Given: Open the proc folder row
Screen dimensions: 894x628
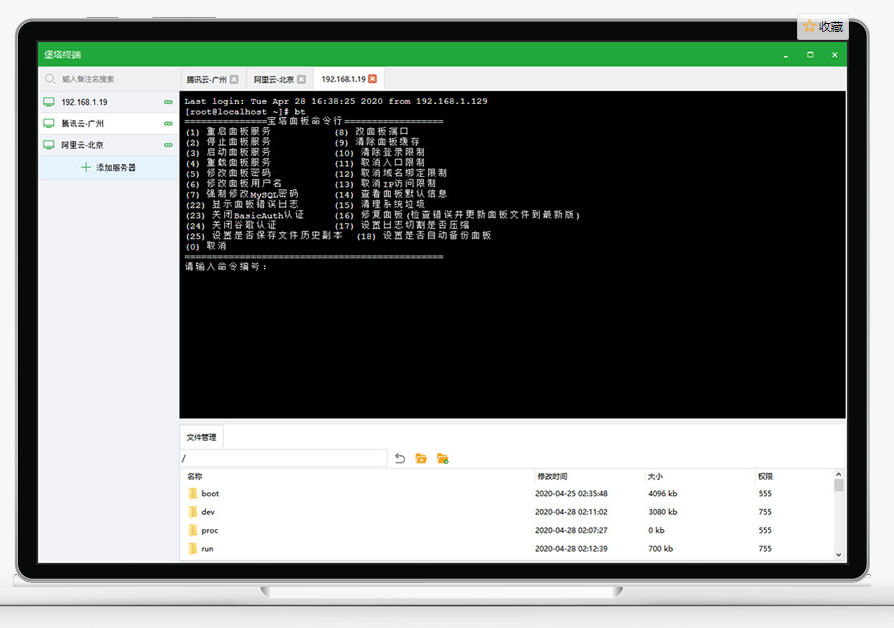Looking at the screenshot, I should point(506,530).
